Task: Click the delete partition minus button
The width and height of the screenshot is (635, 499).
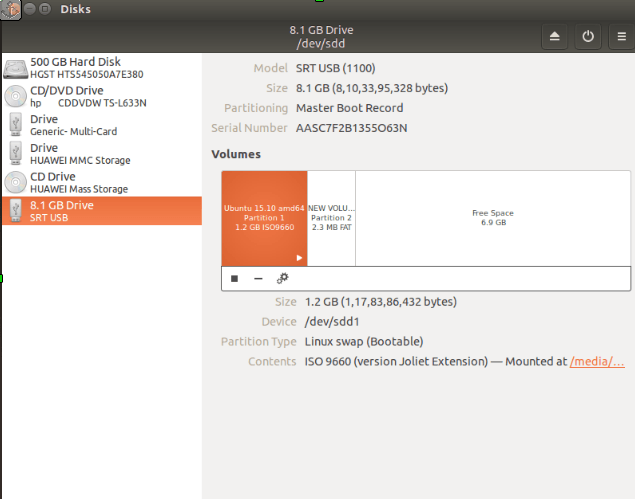Action: [x=258, y=278]
